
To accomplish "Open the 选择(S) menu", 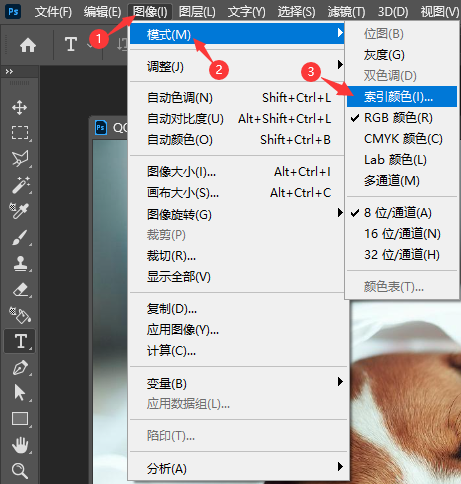I will [x=296, y=12].
